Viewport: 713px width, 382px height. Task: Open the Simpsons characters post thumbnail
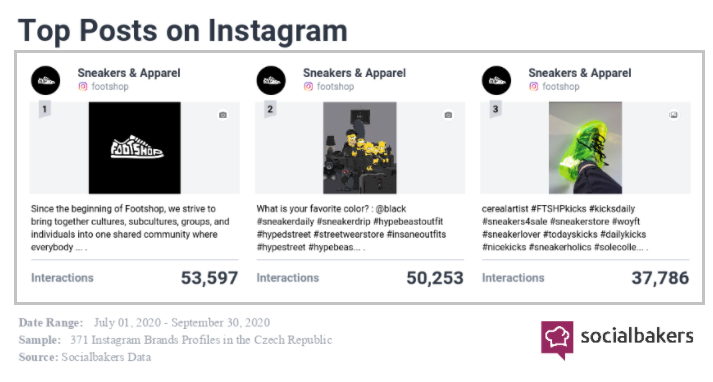pyautogui.click(x=360, y=148)
